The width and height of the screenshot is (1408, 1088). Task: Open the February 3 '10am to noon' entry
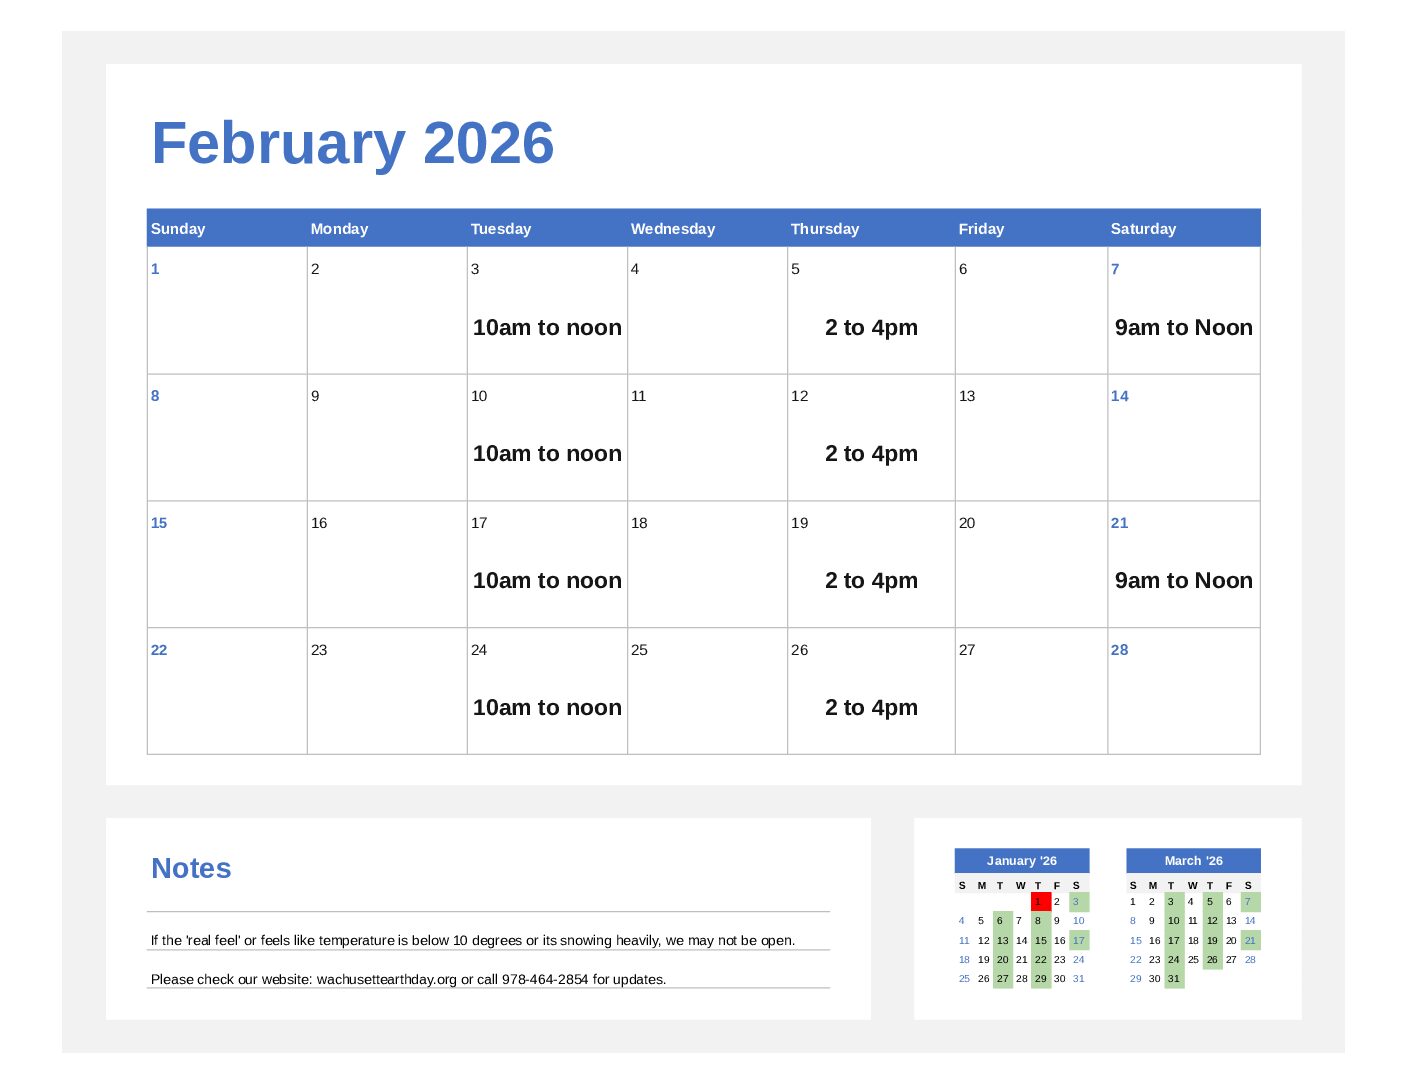547,328
